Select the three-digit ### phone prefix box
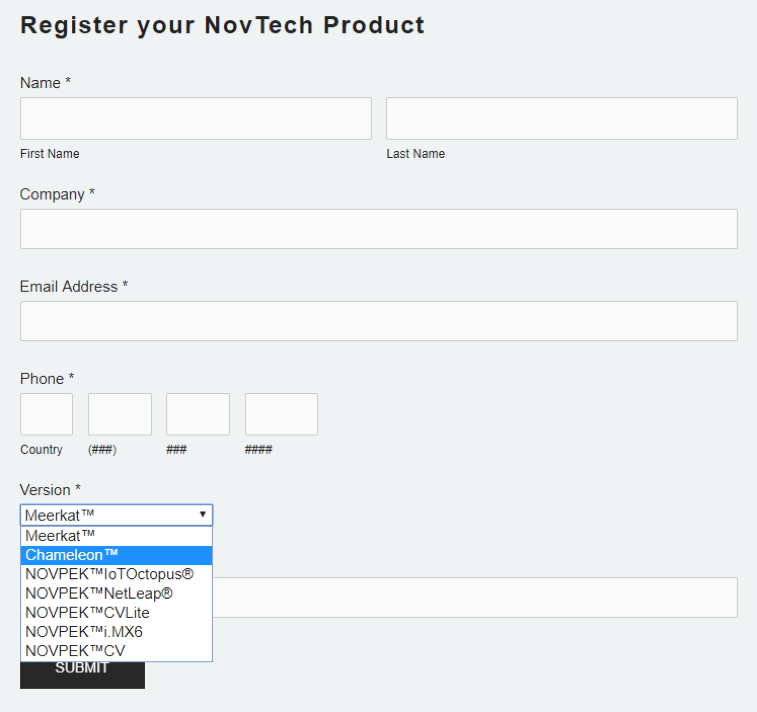The image size is (757, 712). point(198,414)
